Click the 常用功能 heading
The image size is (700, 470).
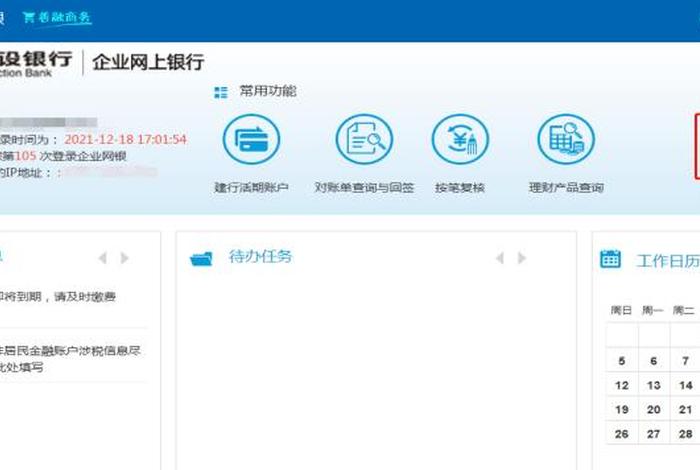click(268, 92)
